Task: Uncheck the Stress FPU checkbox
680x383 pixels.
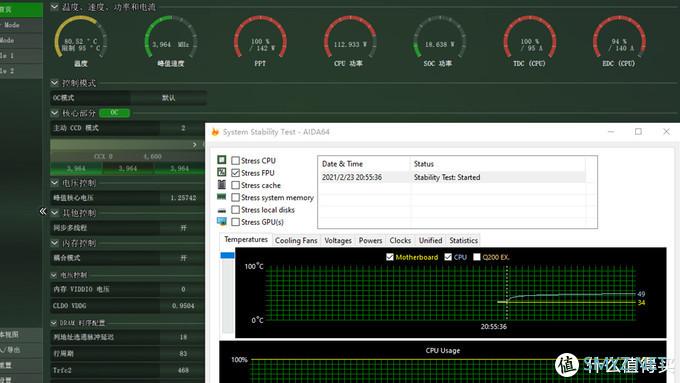Action: coord(235,173)
